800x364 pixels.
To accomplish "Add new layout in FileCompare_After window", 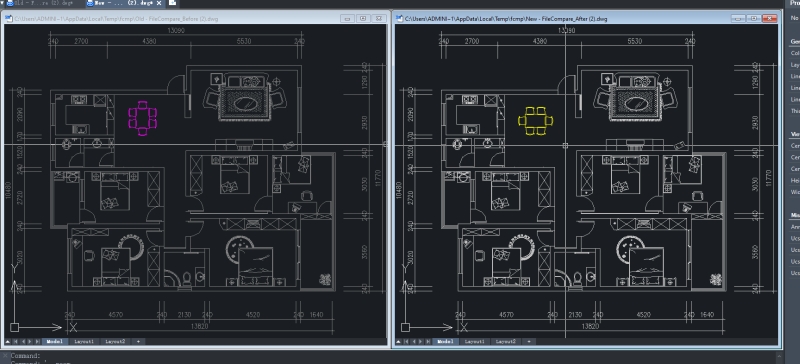I will [529, 342].
